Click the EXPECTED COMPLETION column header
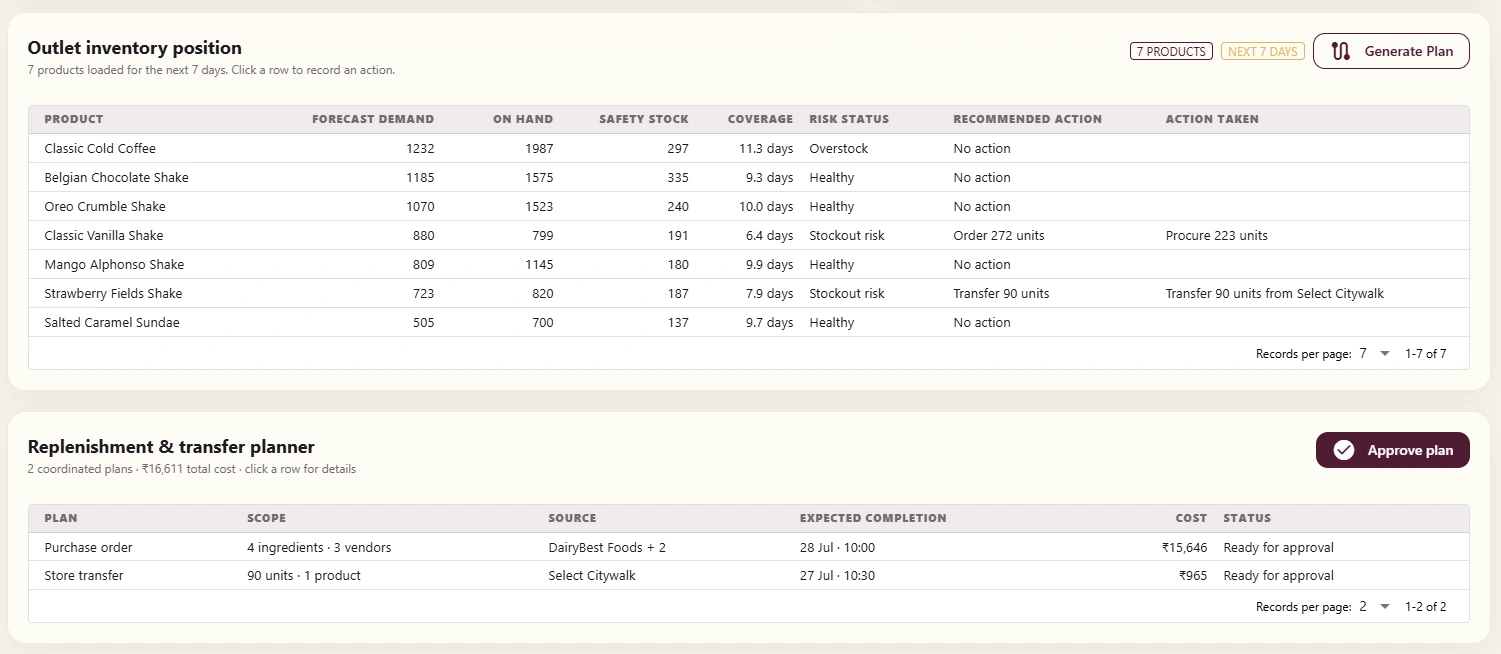This screenshot has width=1501, height=654. [873, 518]
